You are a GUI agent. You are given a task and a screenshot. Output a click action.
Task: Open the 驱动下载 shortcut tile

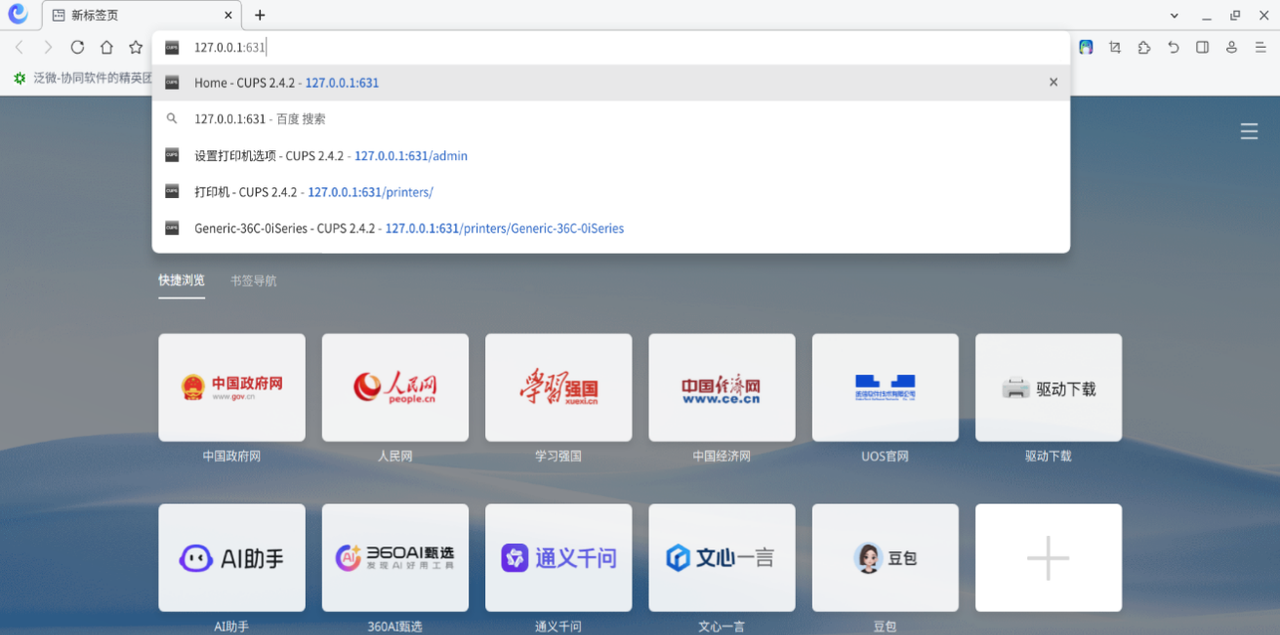pos(1048,388)
